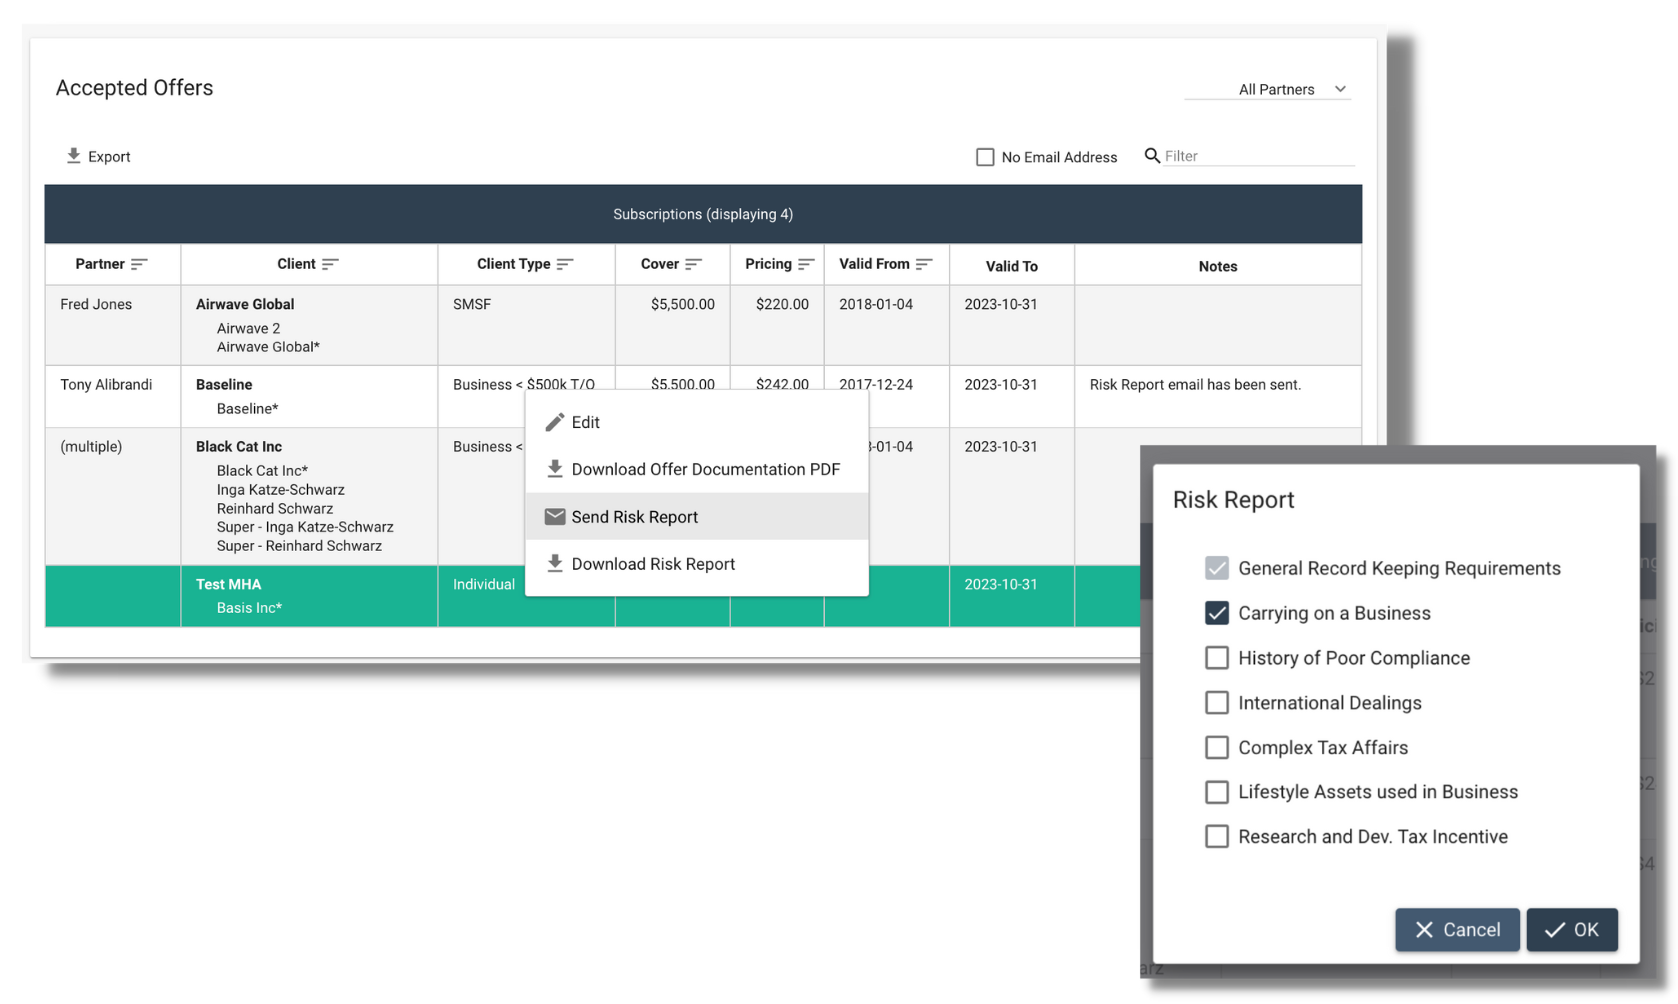This screenshot has width=1678, height=1004.
Task: Click the Client Type column sort icon
Action: 563,264
